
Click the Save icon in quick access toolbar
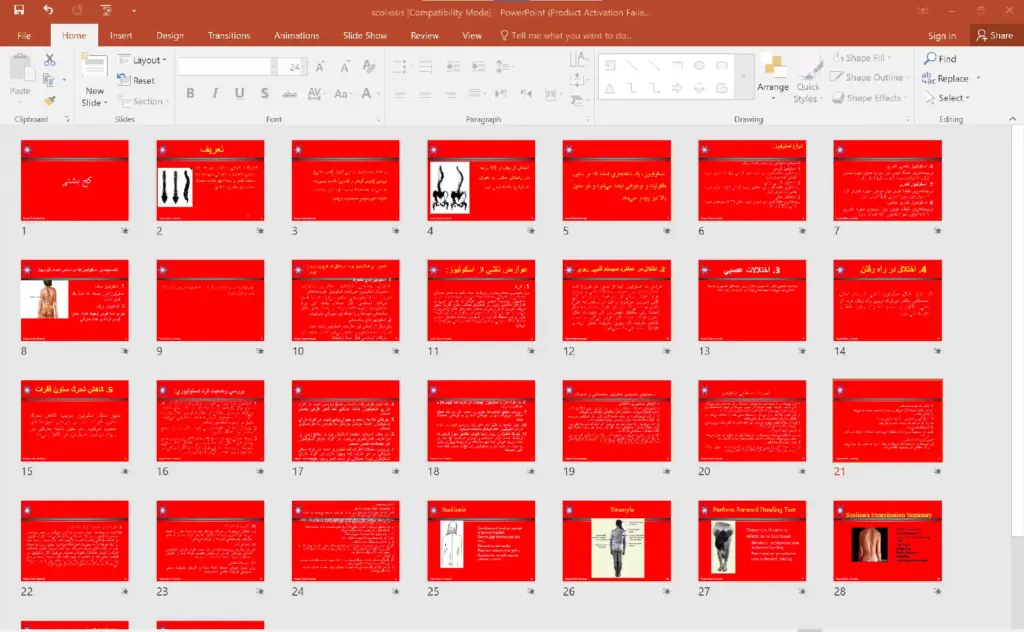click(x=19, y=10)
